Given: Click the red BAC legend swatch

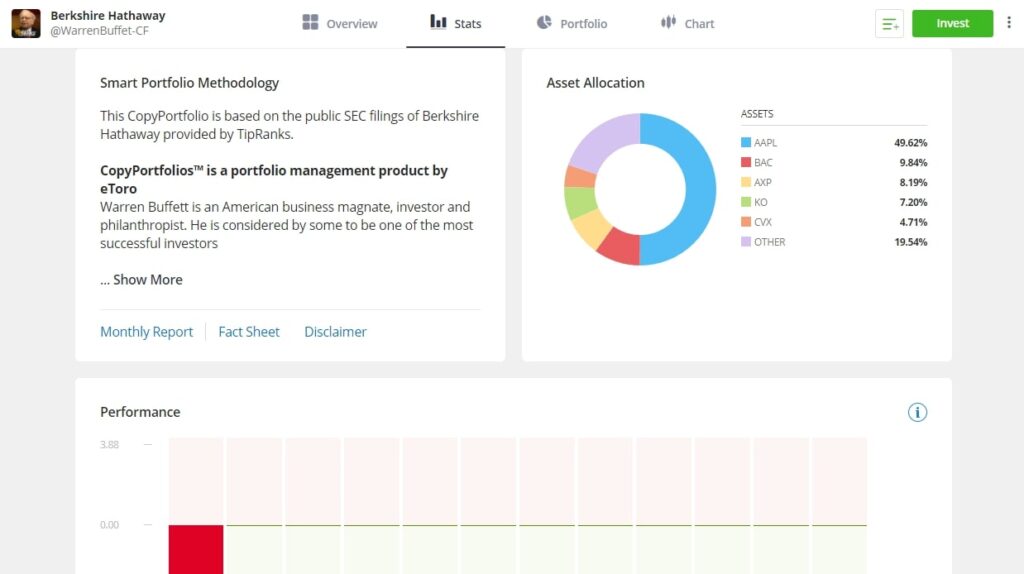Looking at the screenshot, I should pos(746,163).
